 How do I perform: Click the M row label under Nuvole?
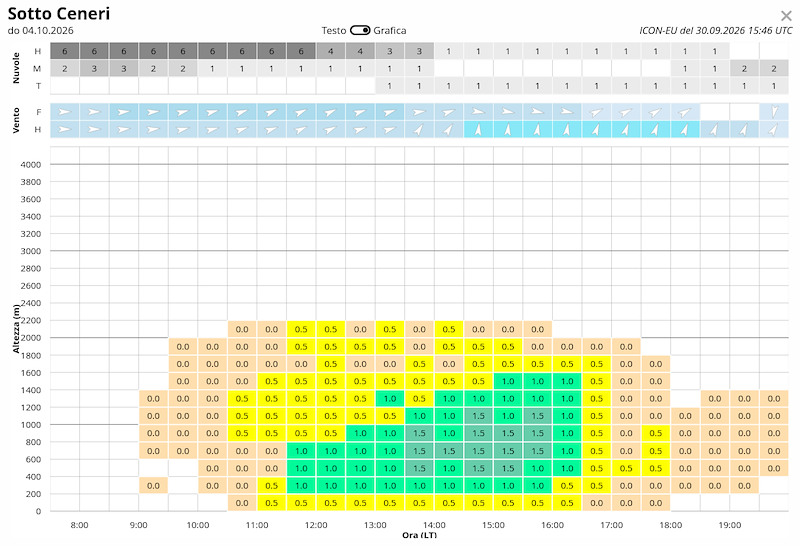tap(37, 68)
